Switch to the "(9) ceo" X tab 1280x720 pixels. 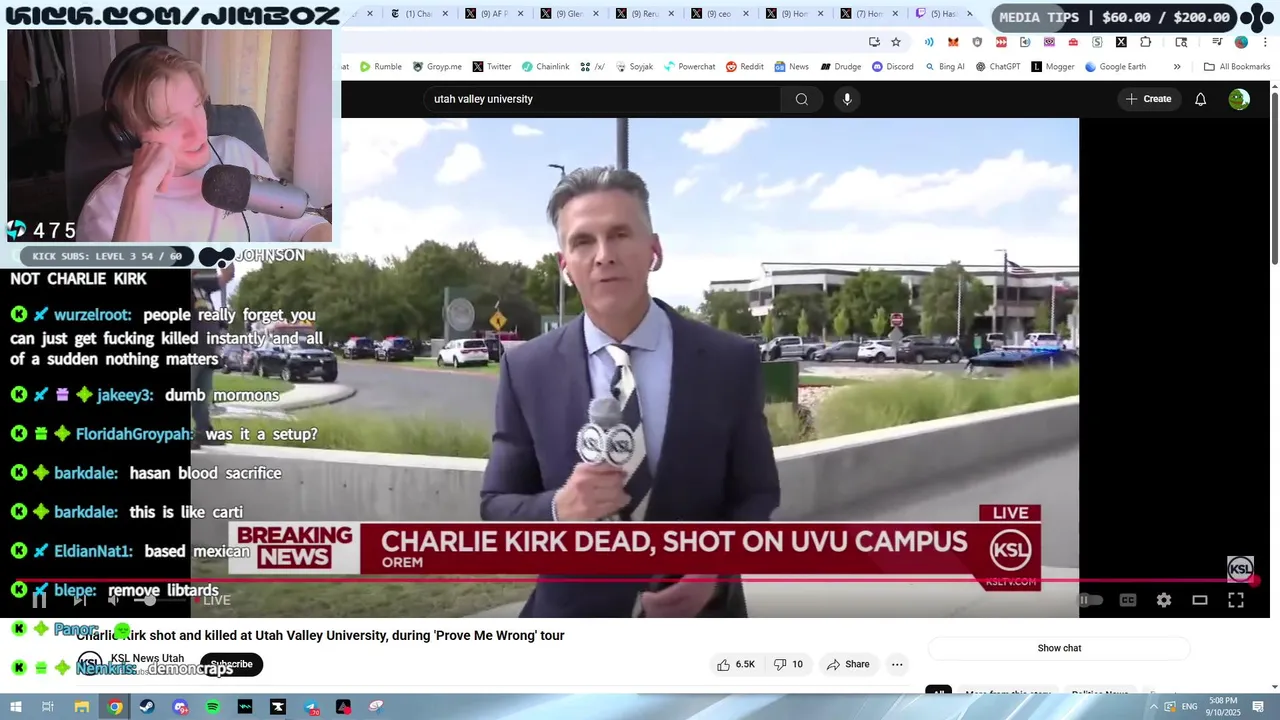(719, 14)
